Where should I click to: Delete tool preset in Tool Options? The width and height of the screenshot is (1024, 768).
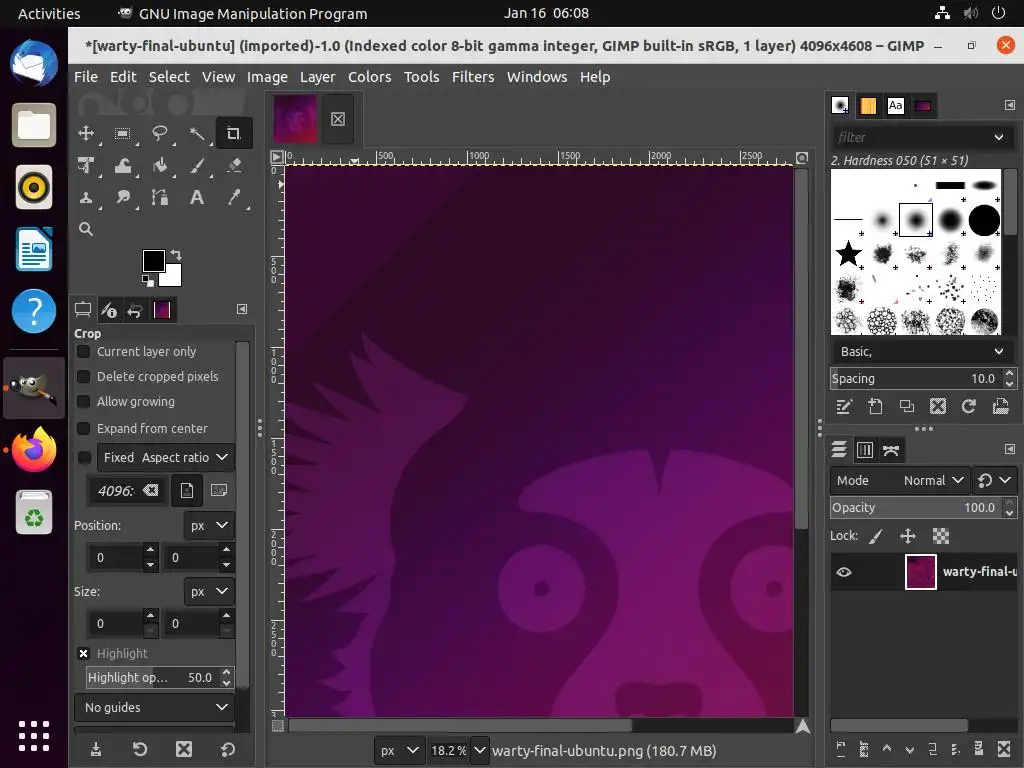[184, 749]
